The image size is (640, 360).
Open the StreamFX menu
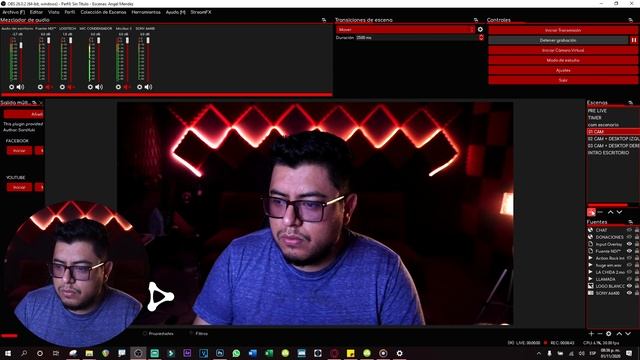pyautogui.click(x=201, y=12)
